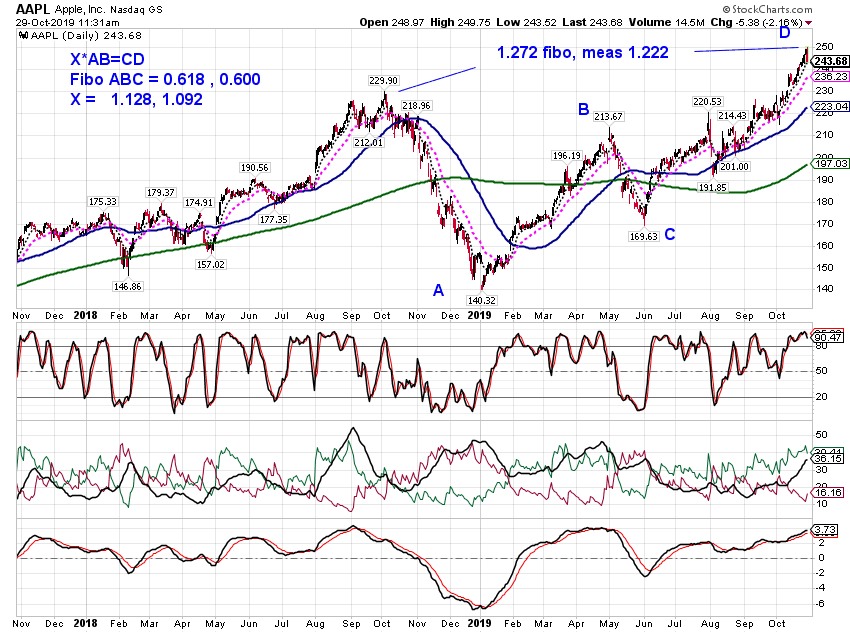Select the 243.68 last price label
This screenshot has width=850, height=633.
tap(830, 61)
